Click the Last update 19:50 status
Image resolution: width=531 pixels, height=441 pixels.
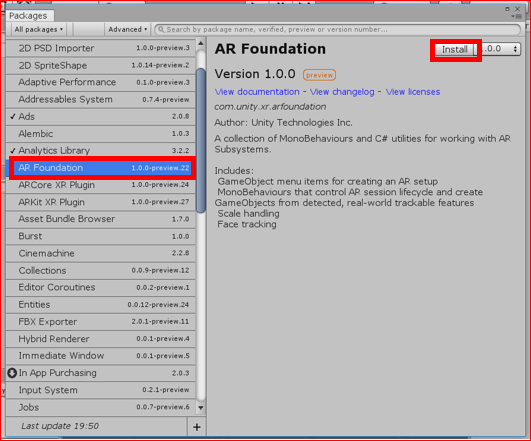[x=60, y=426]
